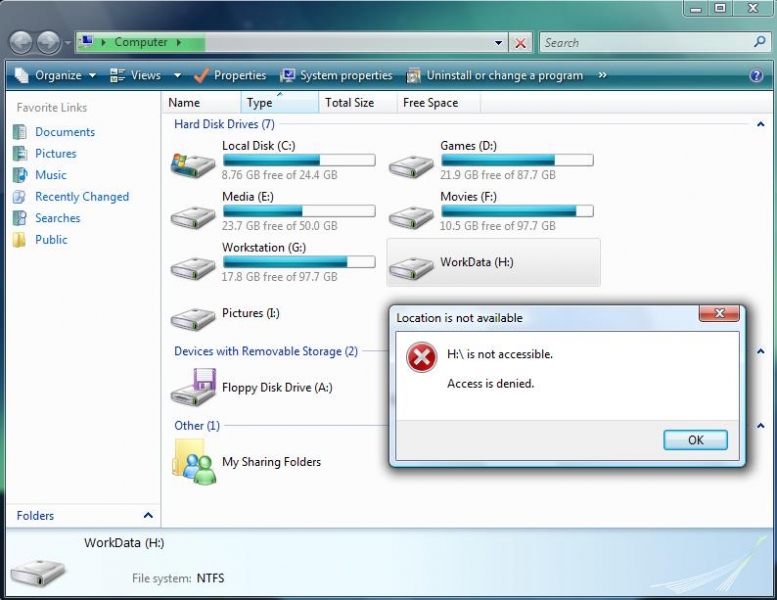Click into the Search input field
The image size is (777, 600).
click(645, 43)
